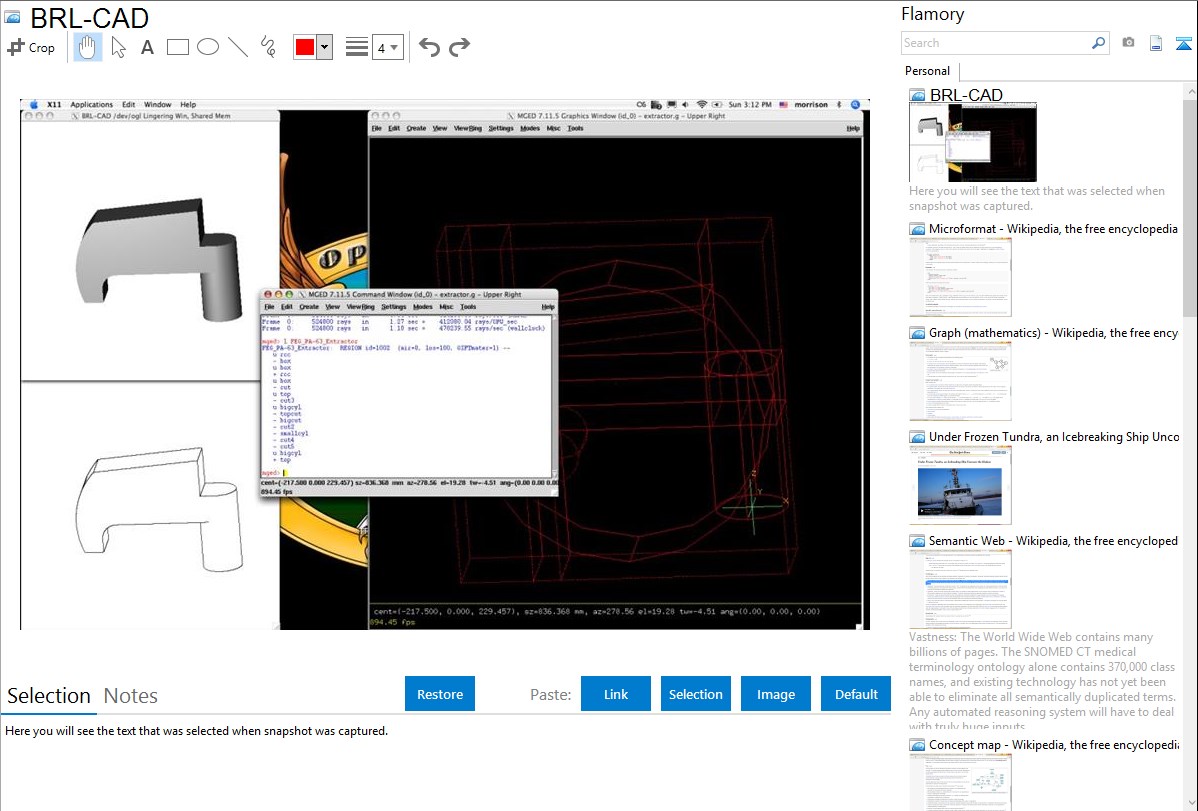The width and height of the screenshot is (1198, 811).
Task: Click the Graph (mathematics) - Wikipedia title
Action: click(x=1053, y=333)
